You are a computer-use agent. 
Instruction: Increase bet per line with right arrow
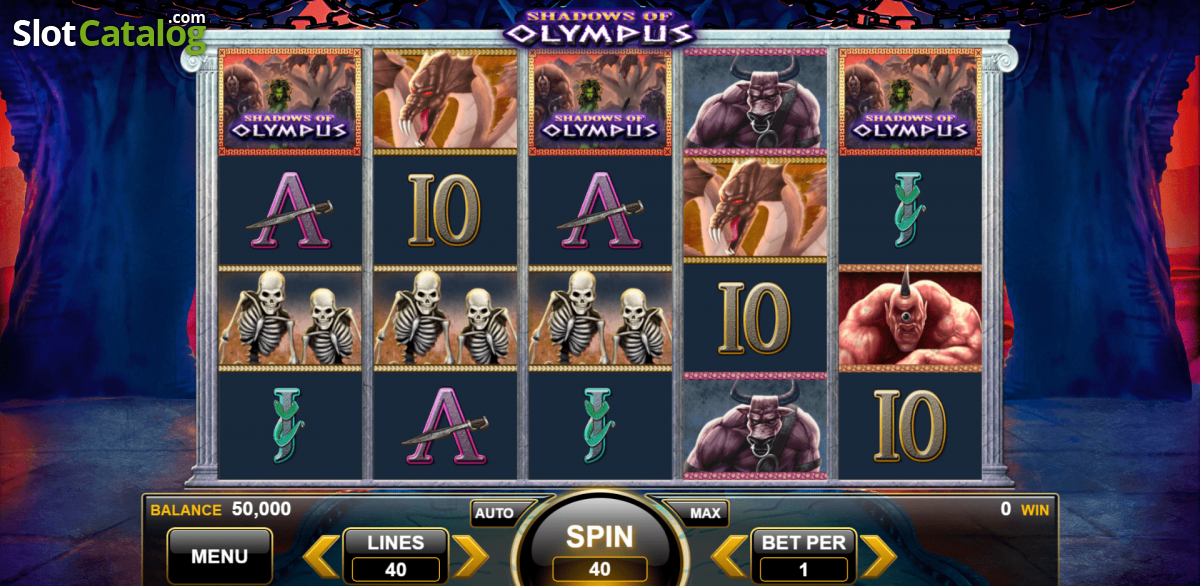point(878,556)
